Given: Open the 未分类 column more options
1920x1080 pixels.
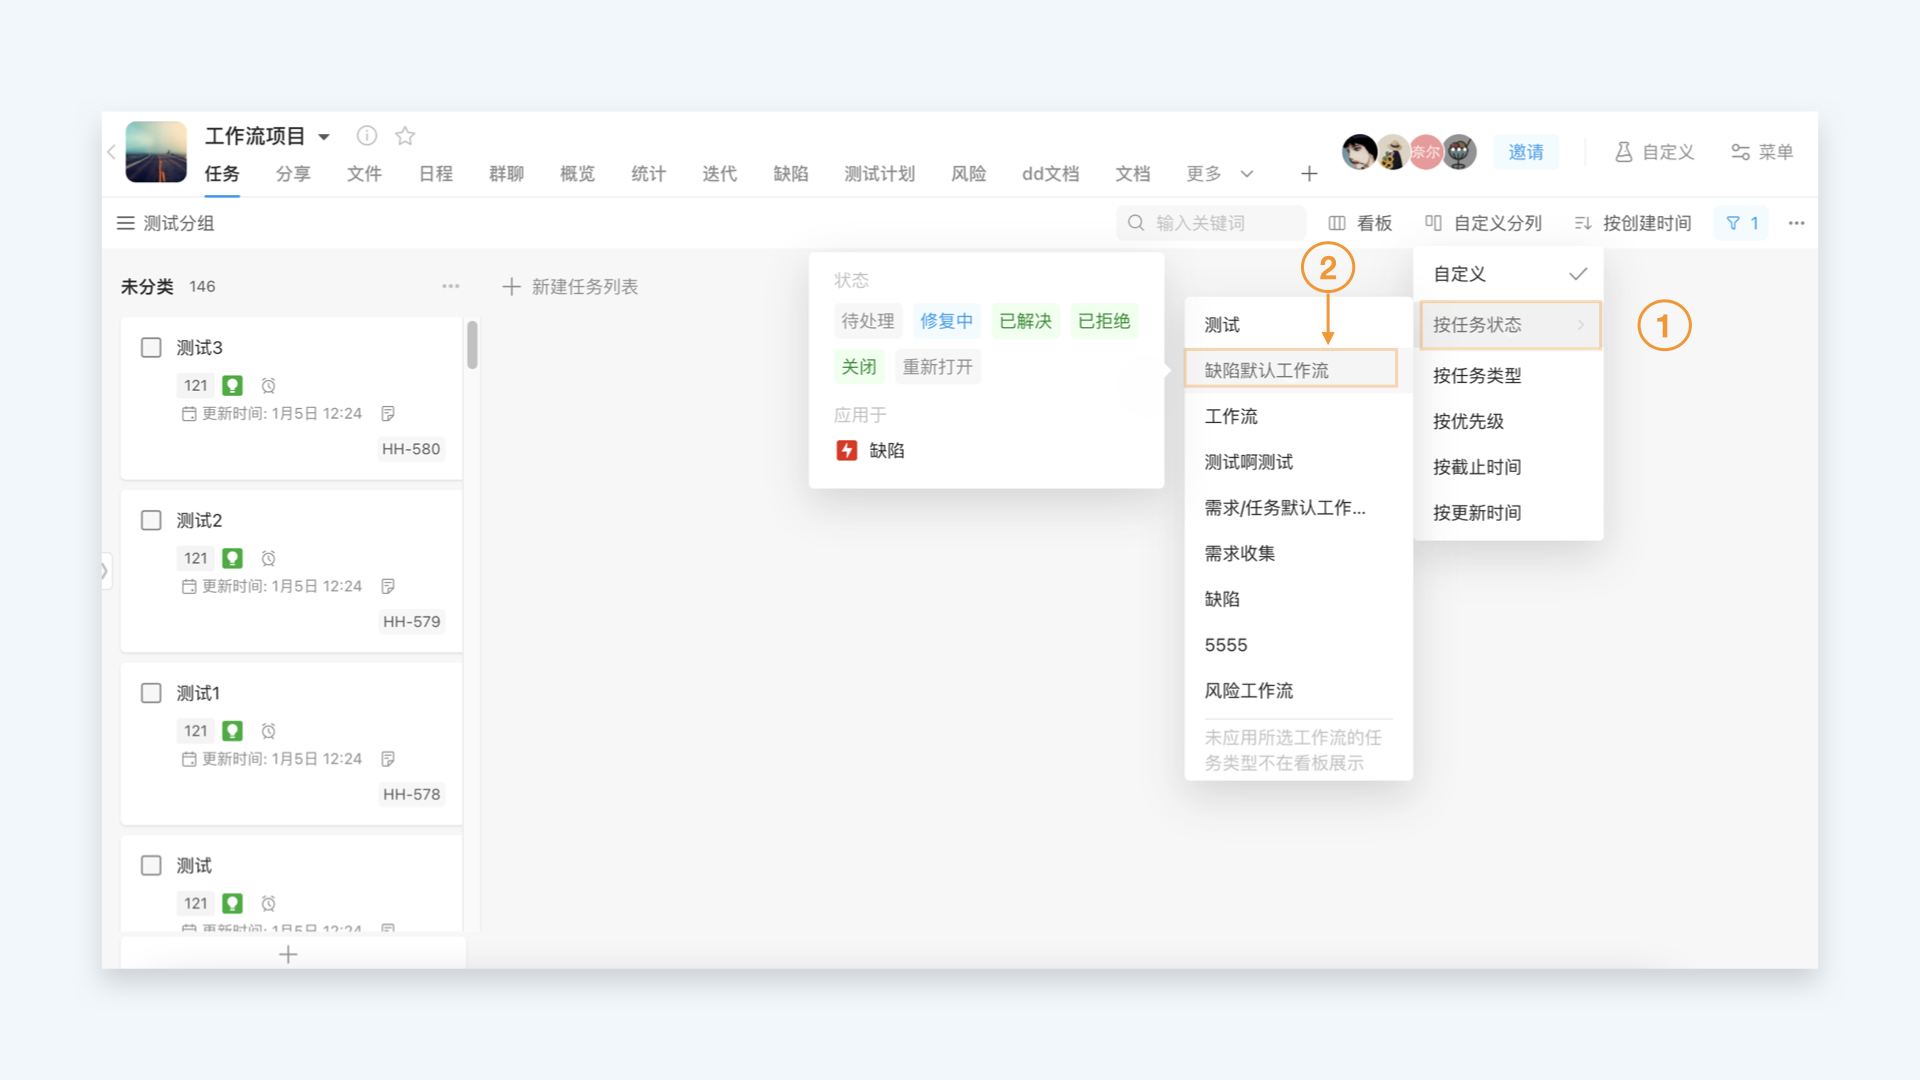Looking at the screenshot, I should click(451, 286).
